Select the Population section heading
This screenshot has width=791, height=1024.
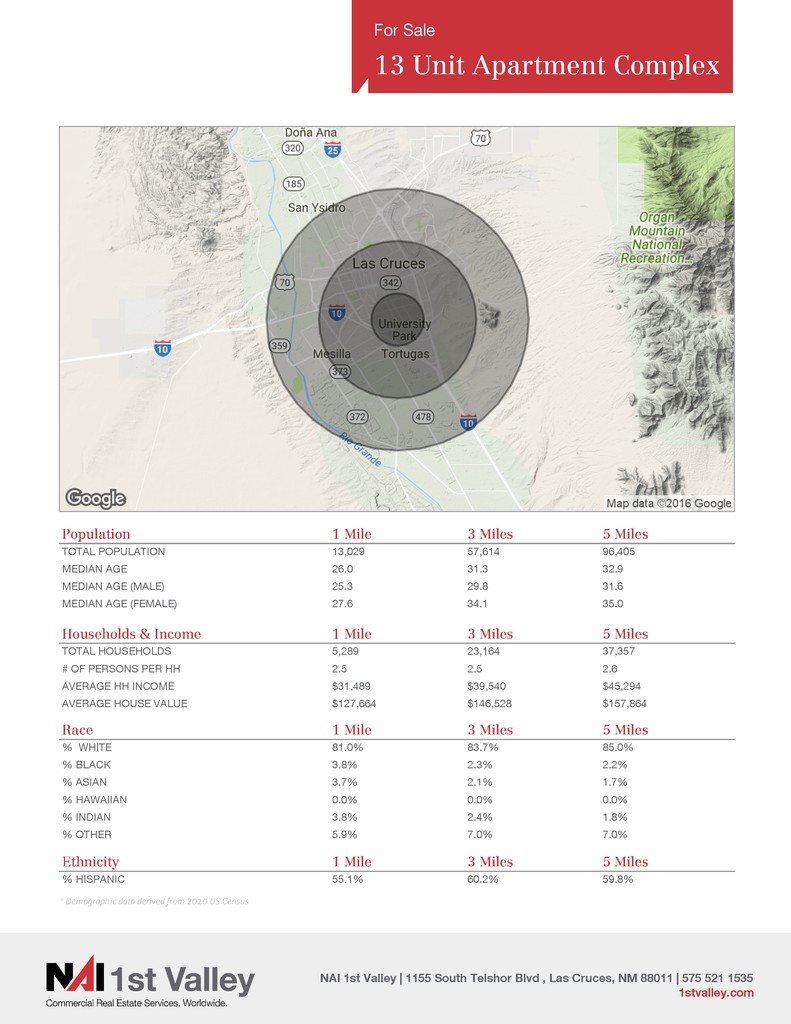tap(96, 534)
